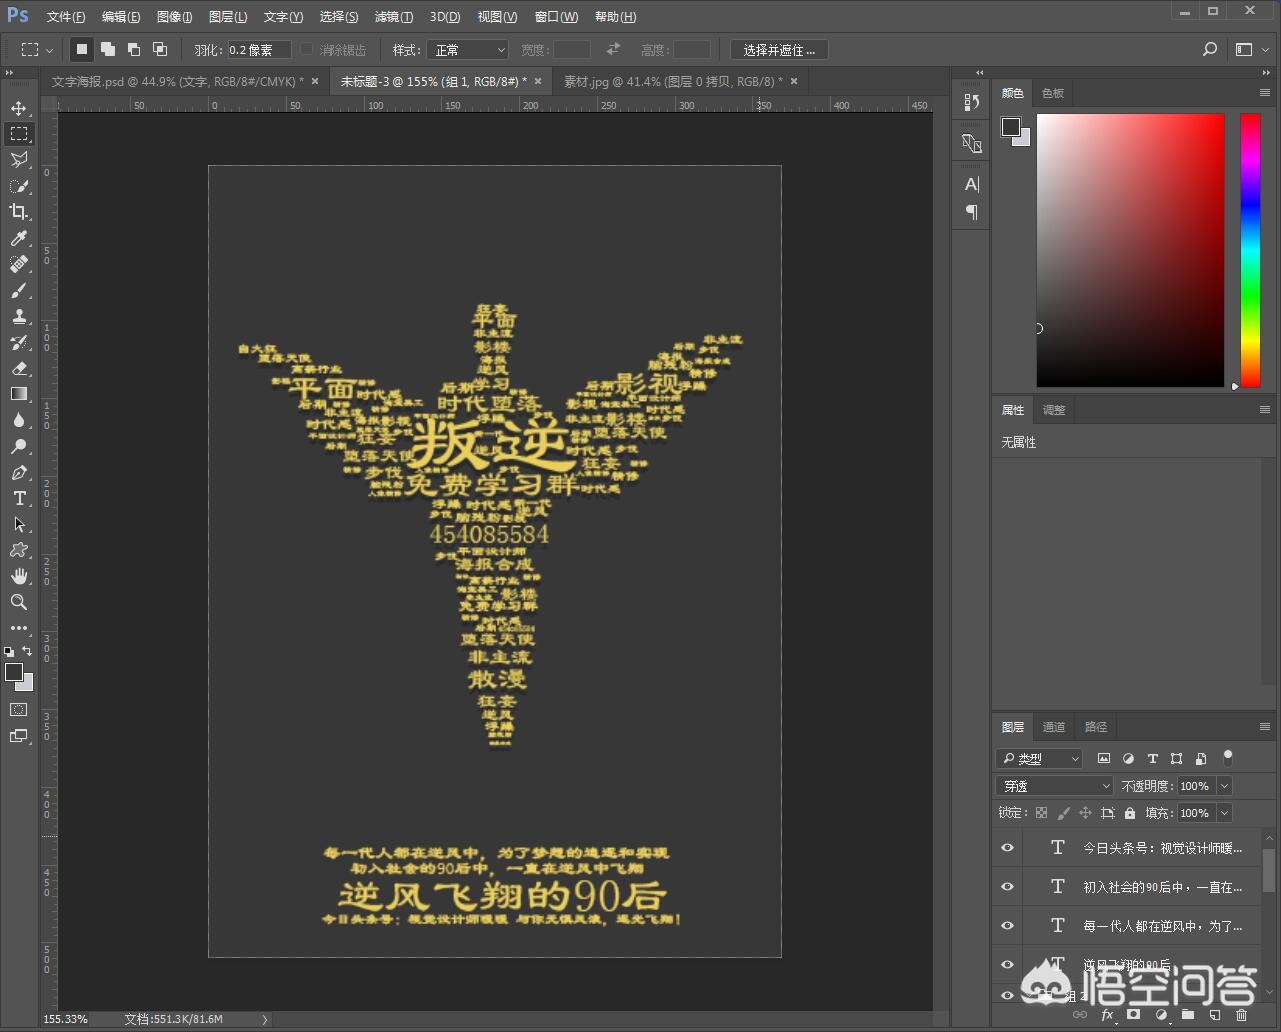Image resolution: width=1281 pixels, height=1032 pixels.
Task: Switch to the 通道 channels tab
Action: pos(1054,727)
